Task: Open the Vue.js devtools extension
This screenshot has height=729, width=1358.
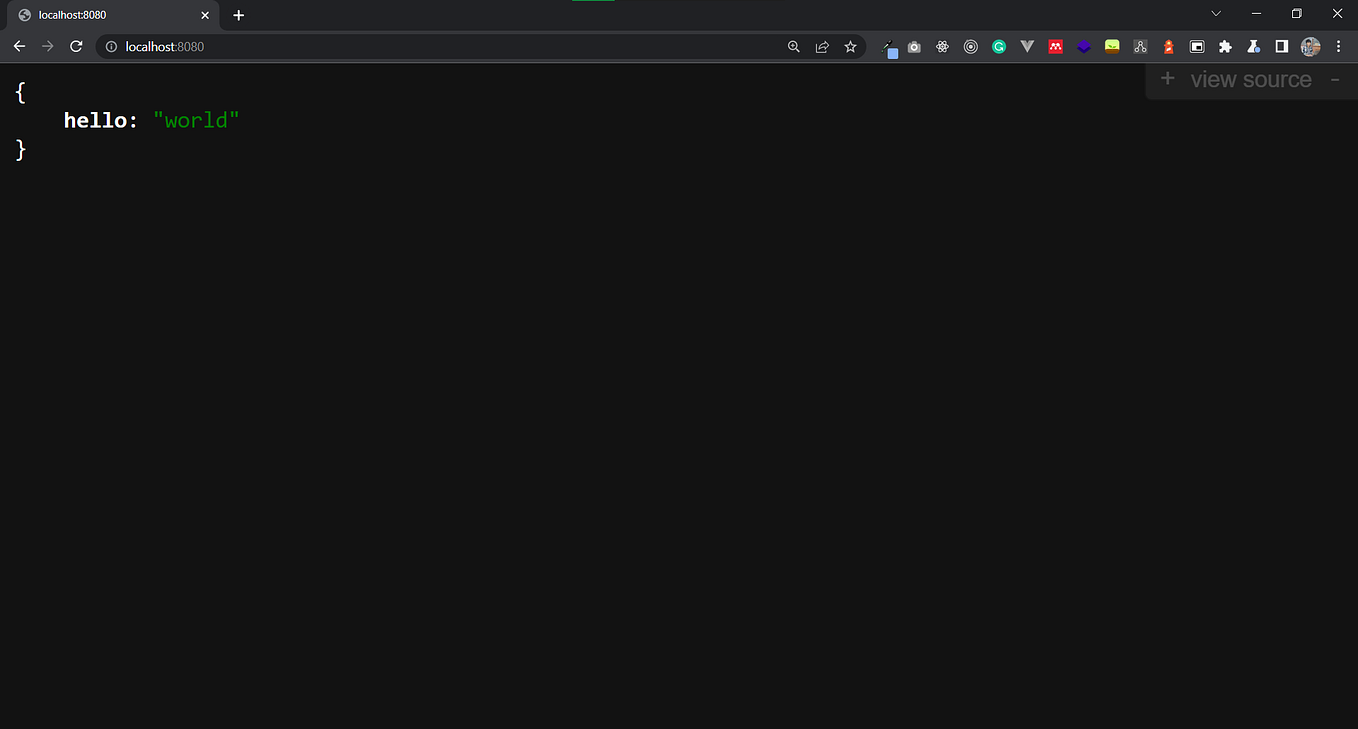Action: pyautogui.click(x=1027, y=46)
